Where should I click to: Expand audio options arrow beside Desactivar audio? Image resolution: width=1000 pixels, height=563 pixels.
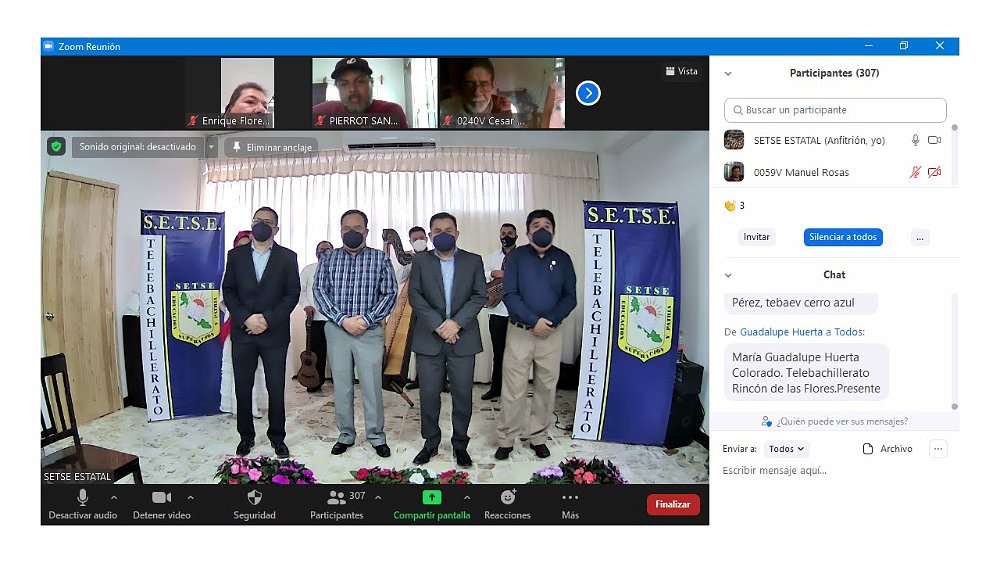[x=113, y=497]
